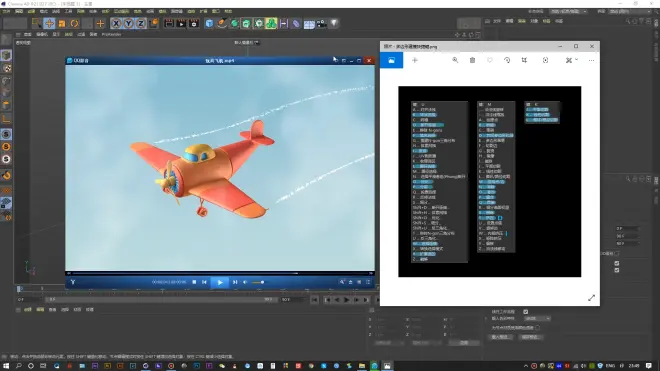
Task: Click the green cloner array icon
Action: click(271, 24)
